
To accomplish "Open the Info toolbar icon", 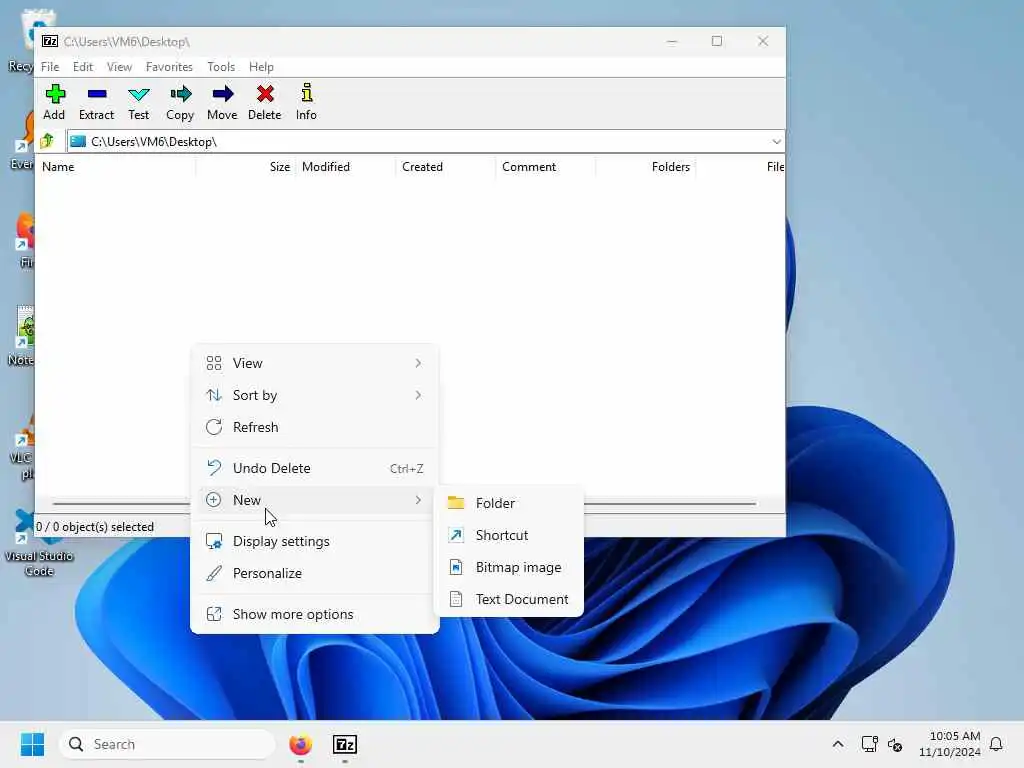I will pyautogui.click(x=306, y=103).
